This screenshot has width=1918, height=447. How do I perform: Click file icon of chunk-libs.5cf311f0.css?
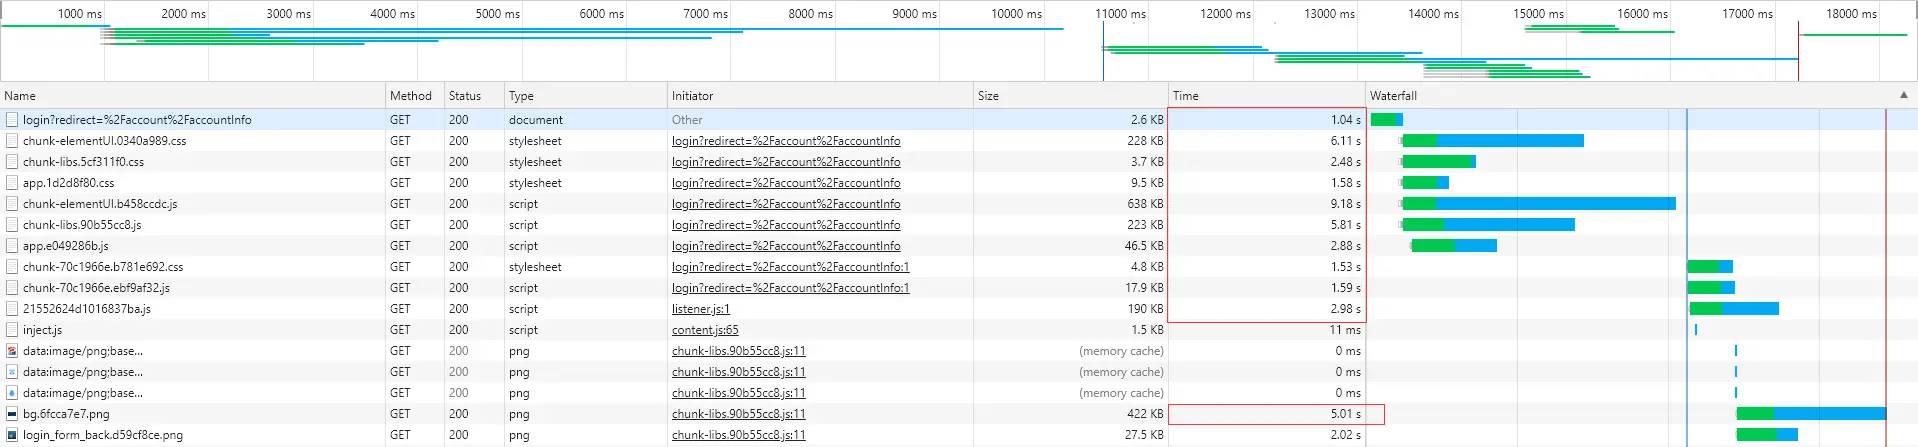[12, 162]
